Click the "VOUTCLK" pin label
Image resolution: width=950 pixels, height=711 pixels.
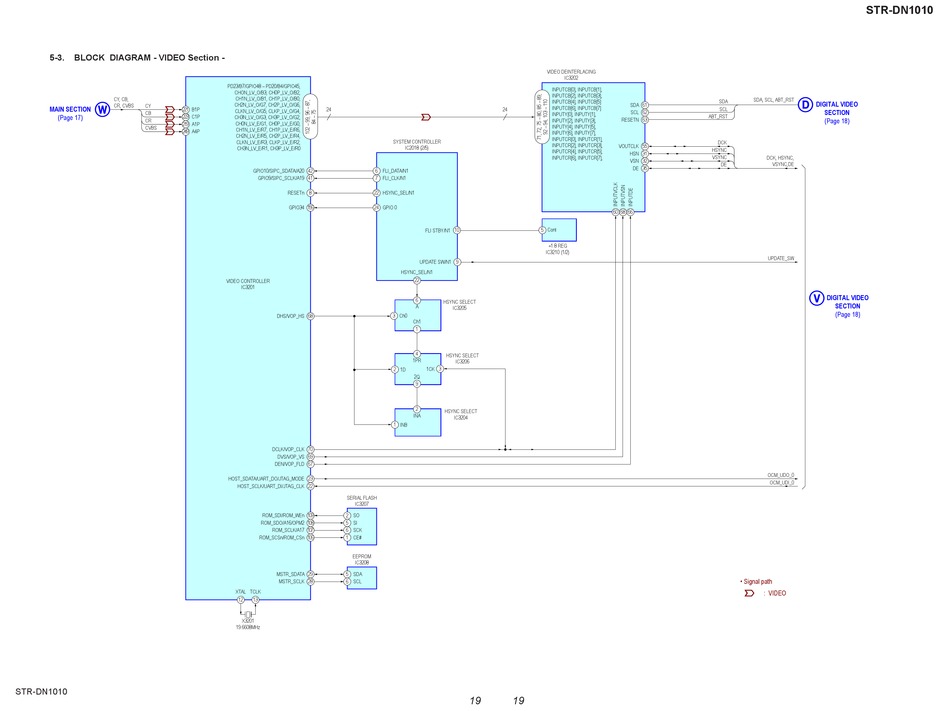(x=628, y=147)
